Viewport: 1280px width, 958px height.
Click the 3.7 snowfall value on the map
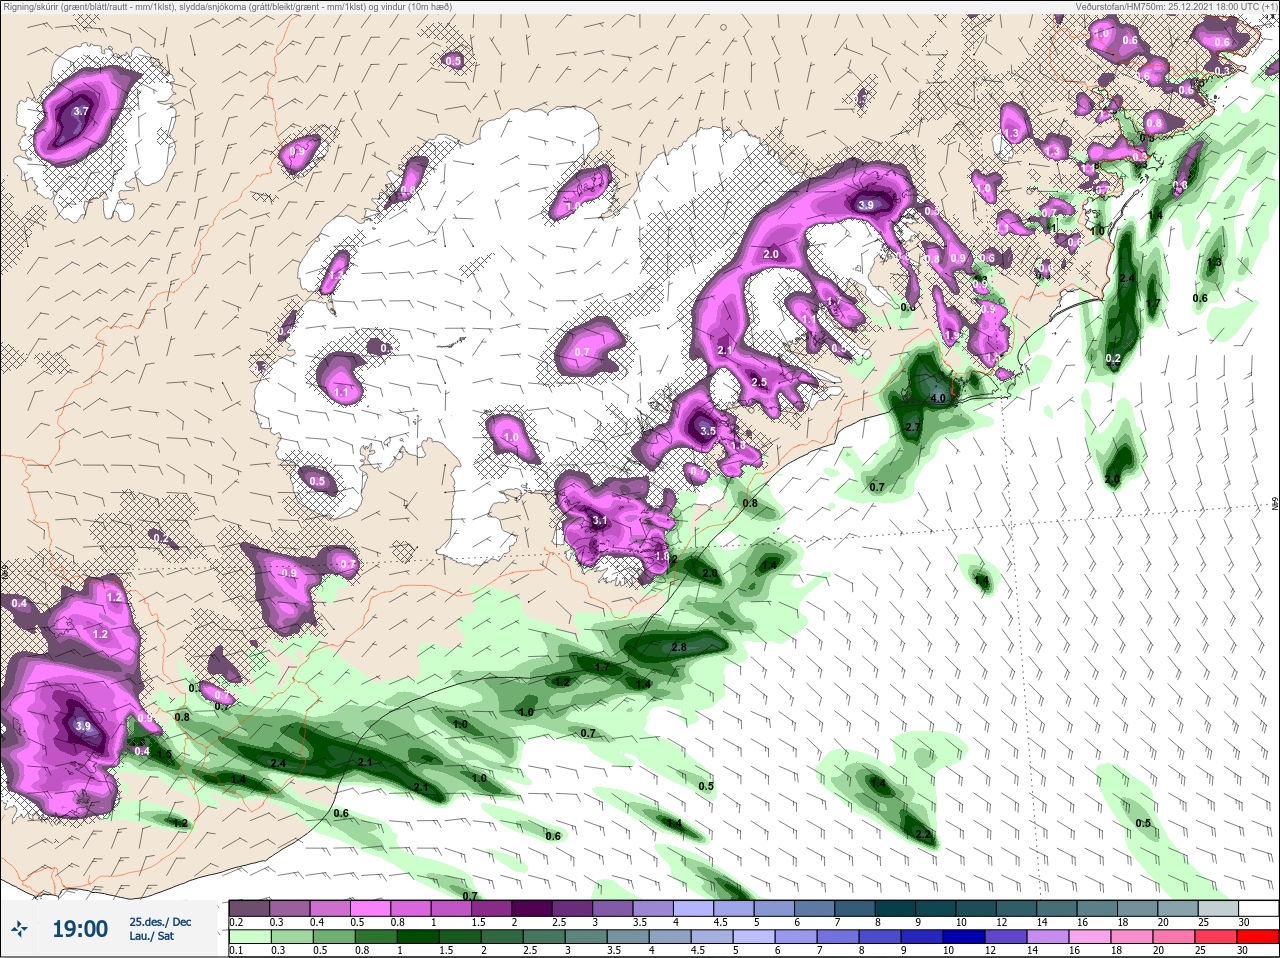click(x=82, y=111)
